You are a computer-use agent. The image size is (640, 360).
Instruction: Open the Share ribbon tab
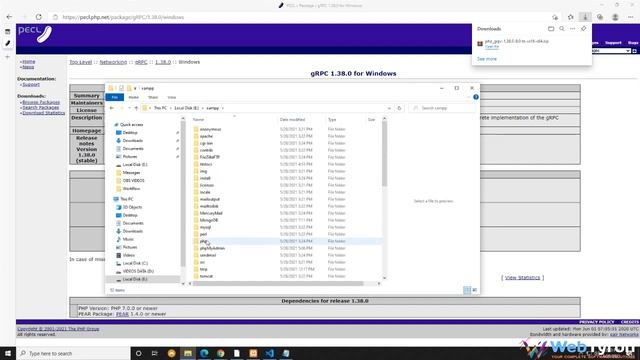pyautogui.click(x=153, y=97)
